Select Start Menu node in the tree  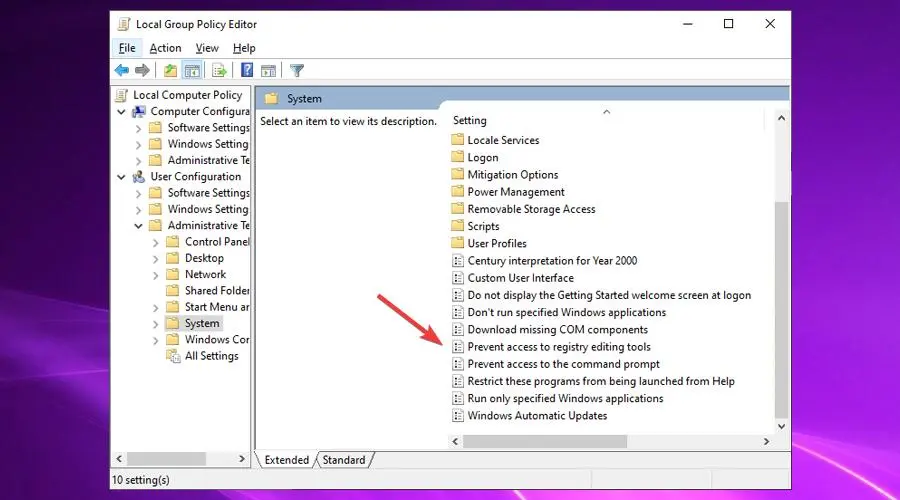tap(216, 307)
